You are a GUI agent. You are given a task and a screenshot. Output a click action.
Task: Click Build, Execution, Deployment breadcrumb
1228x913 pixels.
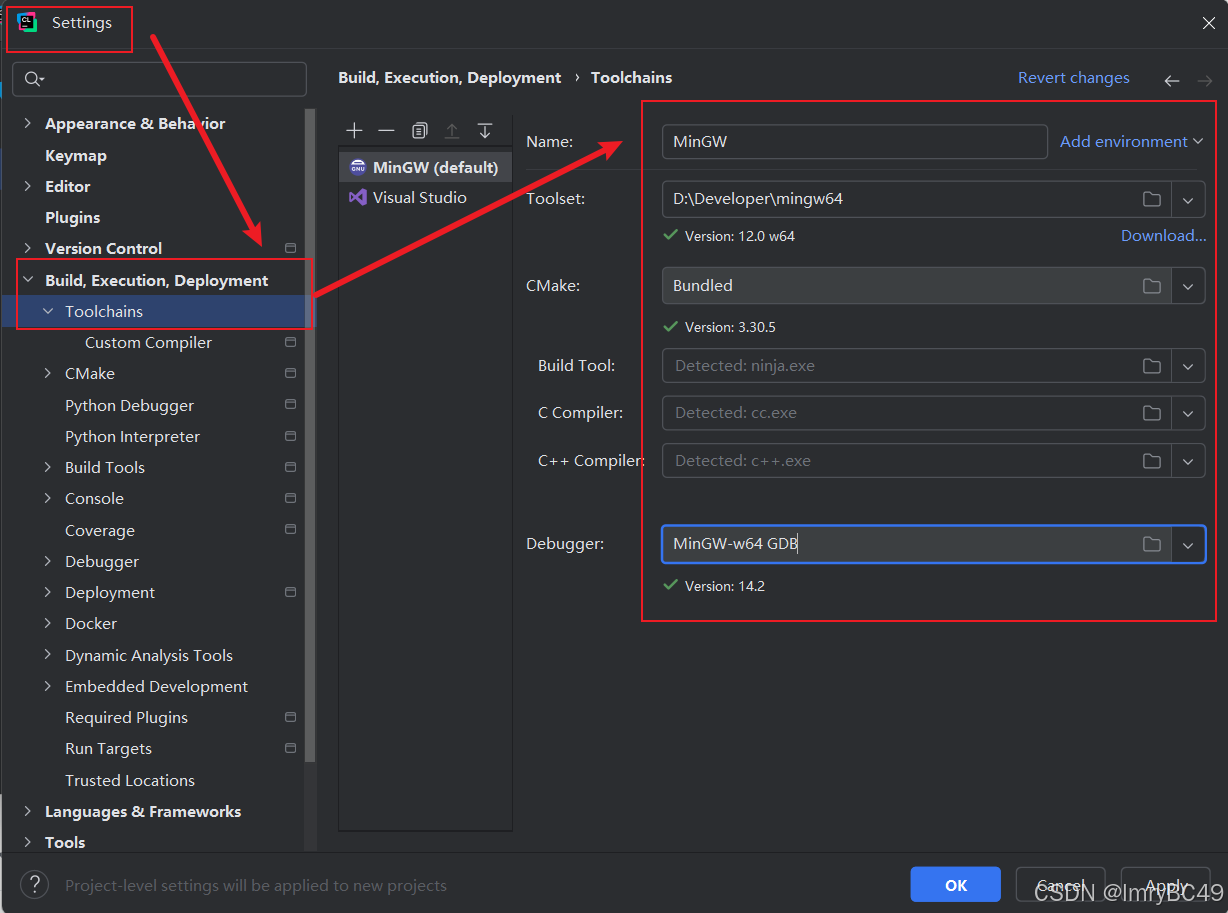click(x=450, y=78)
